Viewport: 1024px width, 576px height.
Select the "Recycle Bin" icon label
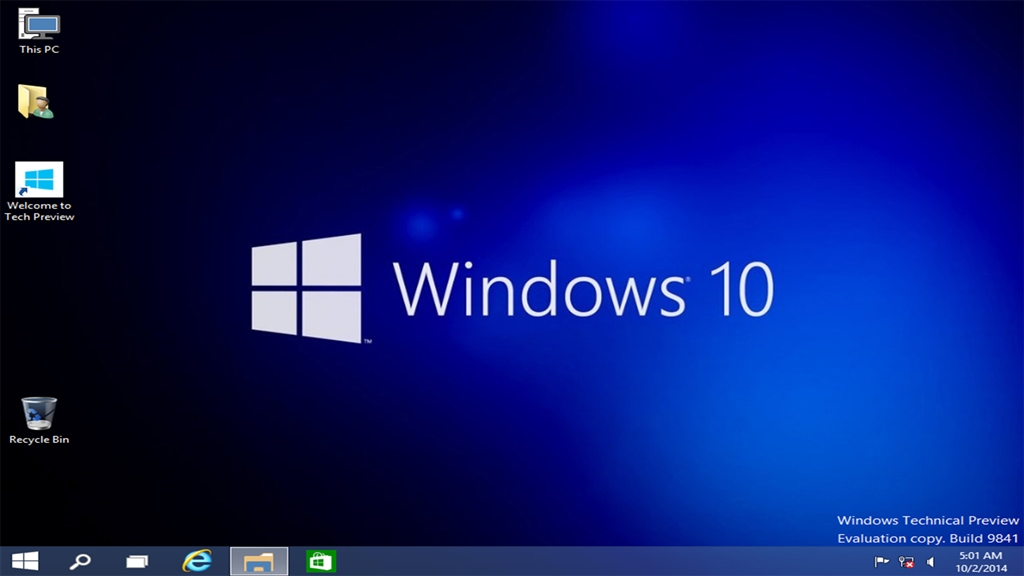tap(39, 440)
